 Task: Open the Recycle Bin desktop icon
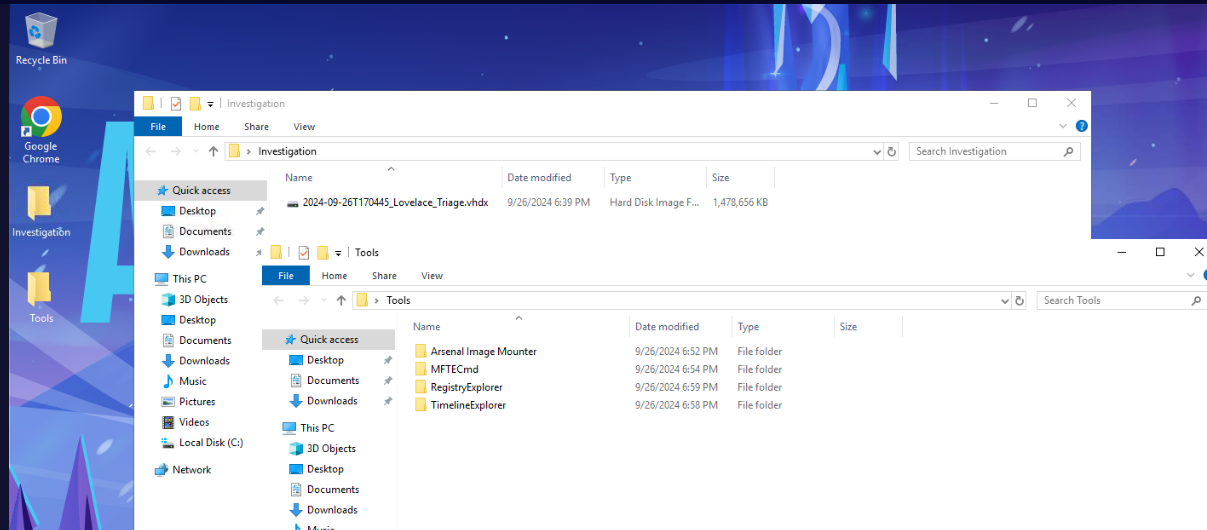(x=41, y=38)
